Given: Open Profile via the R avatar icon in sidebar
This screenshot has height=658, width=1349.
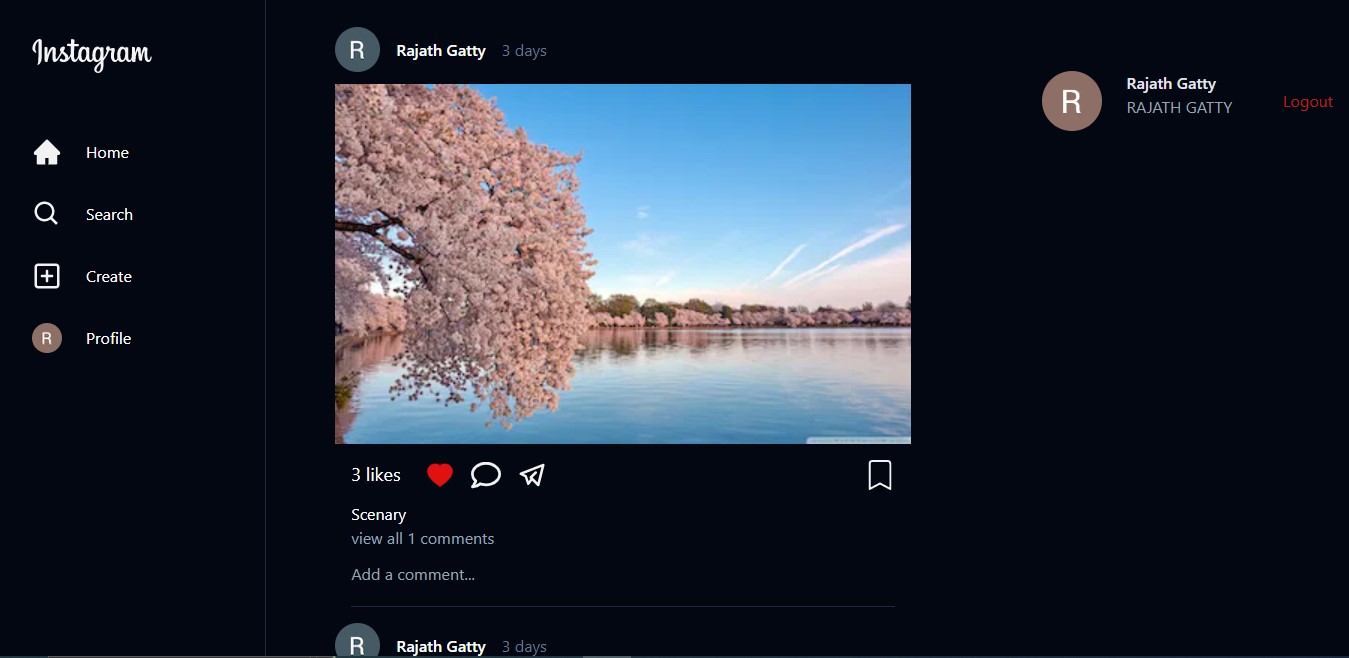Looking at the screenshot, I should click(46, 338).
